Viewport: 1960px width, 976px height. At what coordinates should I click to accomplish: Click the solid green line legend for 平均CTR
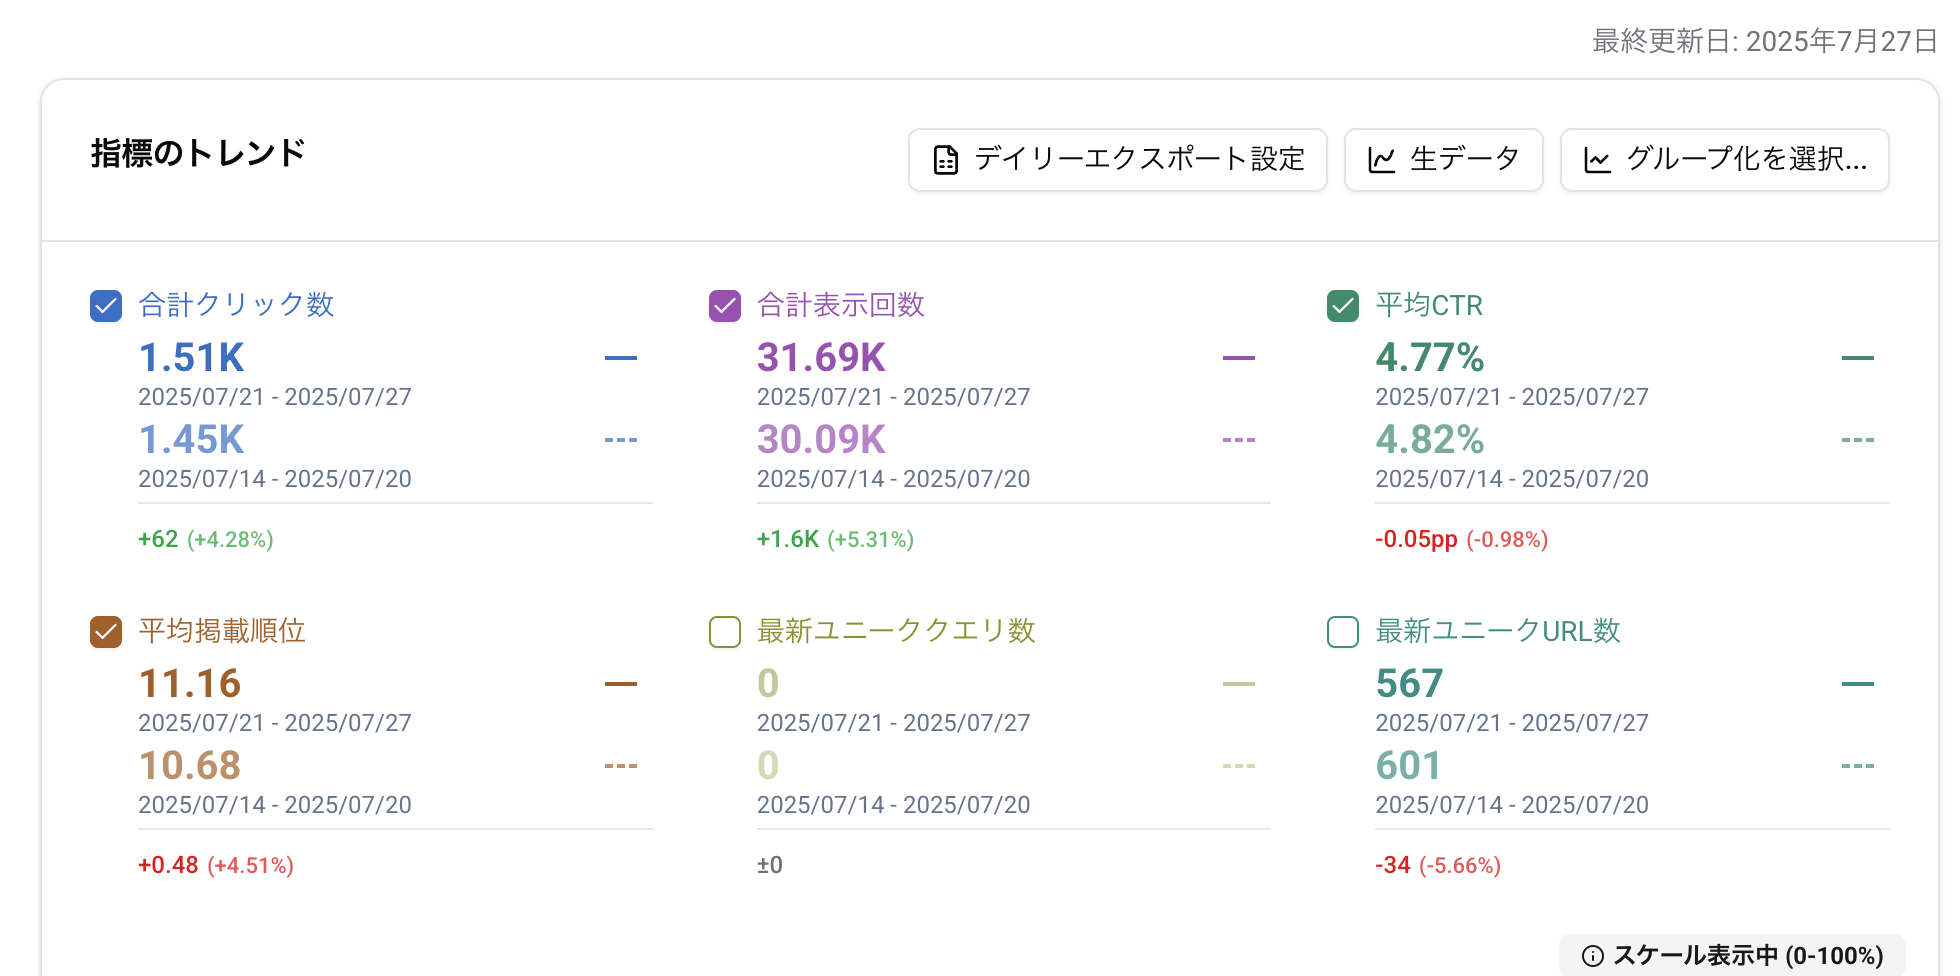coord(1857,357)
